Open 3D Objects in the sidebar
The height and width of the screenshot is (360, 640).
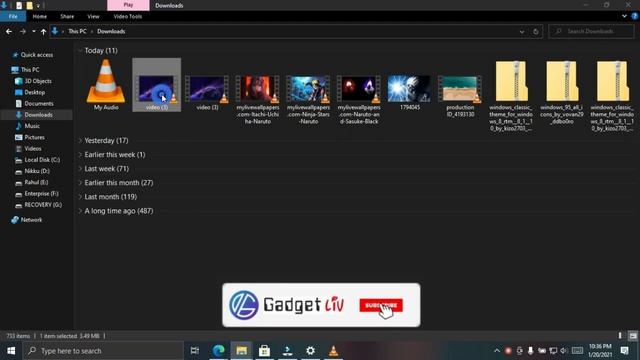[33, 81]
